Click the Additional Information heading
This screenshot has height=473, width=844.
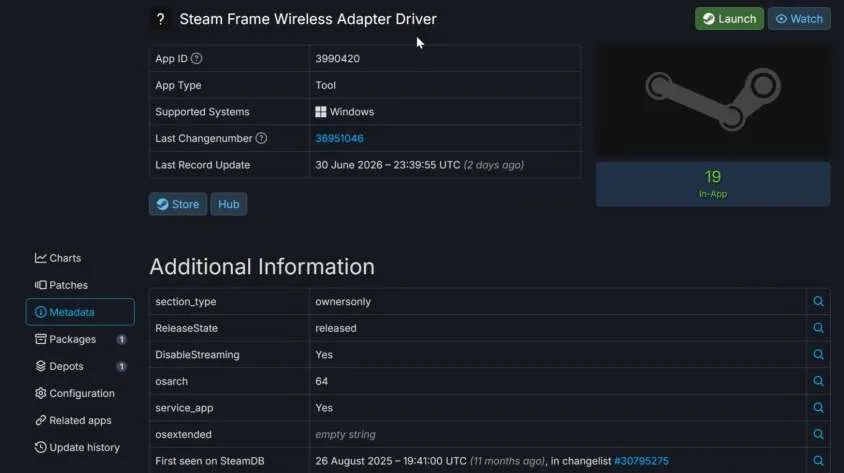click(x=262, y=266)
